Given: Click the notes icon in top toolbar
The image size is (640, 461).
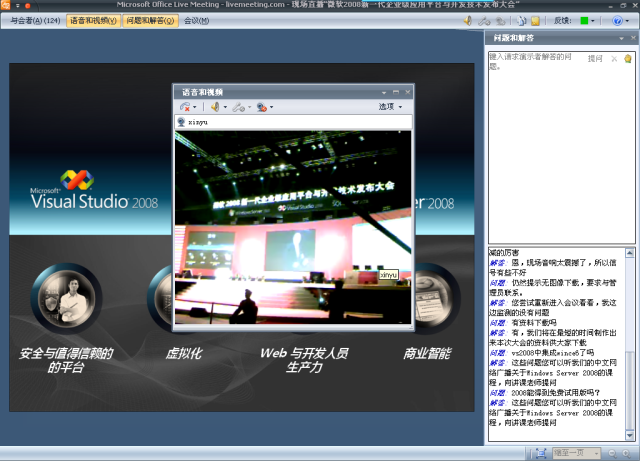Looking at the screenshot, I should (536, 20).
